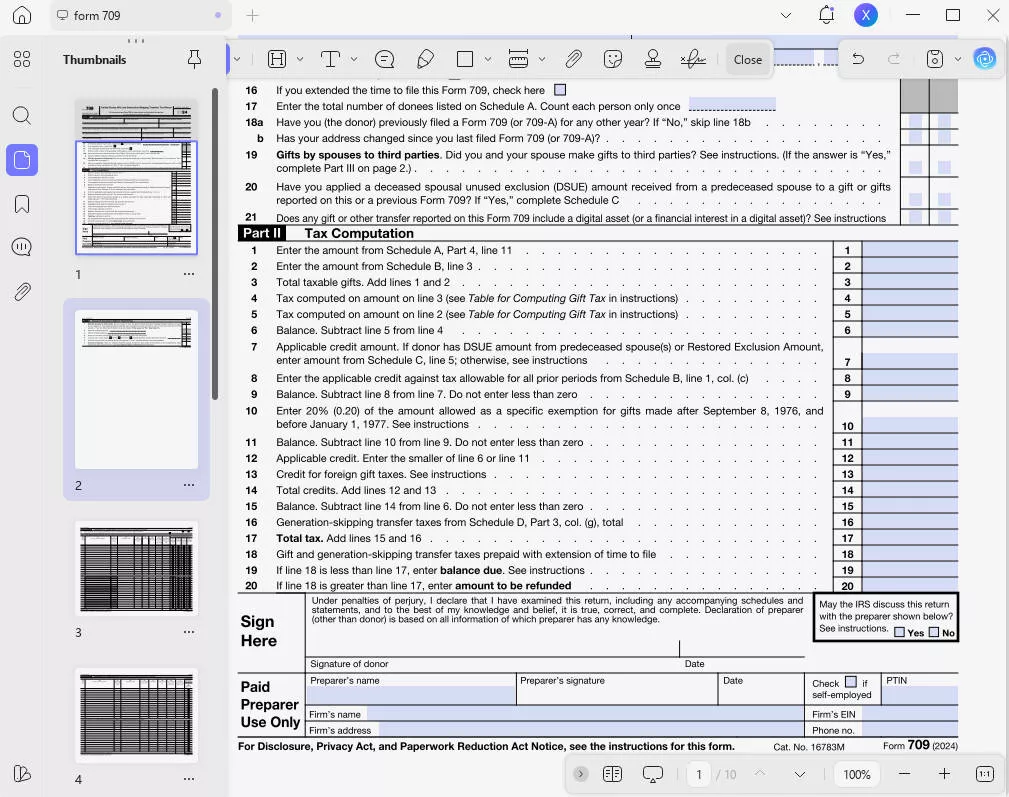Select the pencil drawing tool

pos(425,59)
